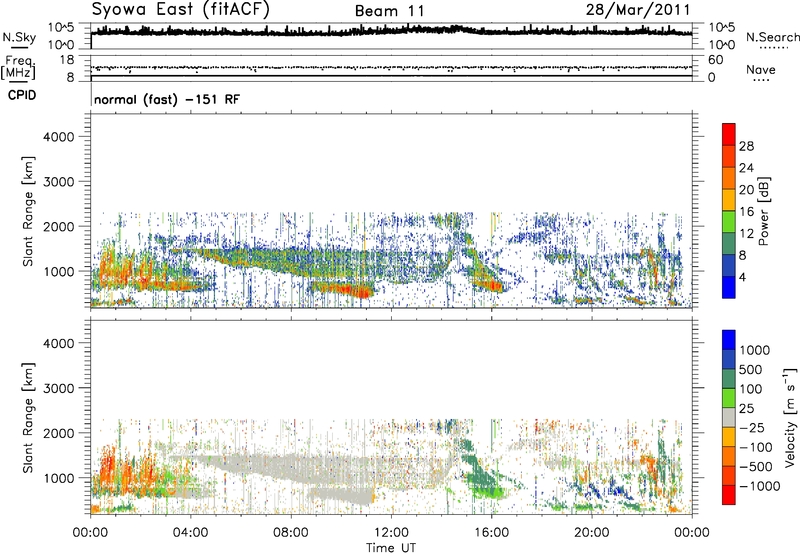Click the 20:00 time tick label
Screen dimensions: 800x554
click(x=591, y=533)
